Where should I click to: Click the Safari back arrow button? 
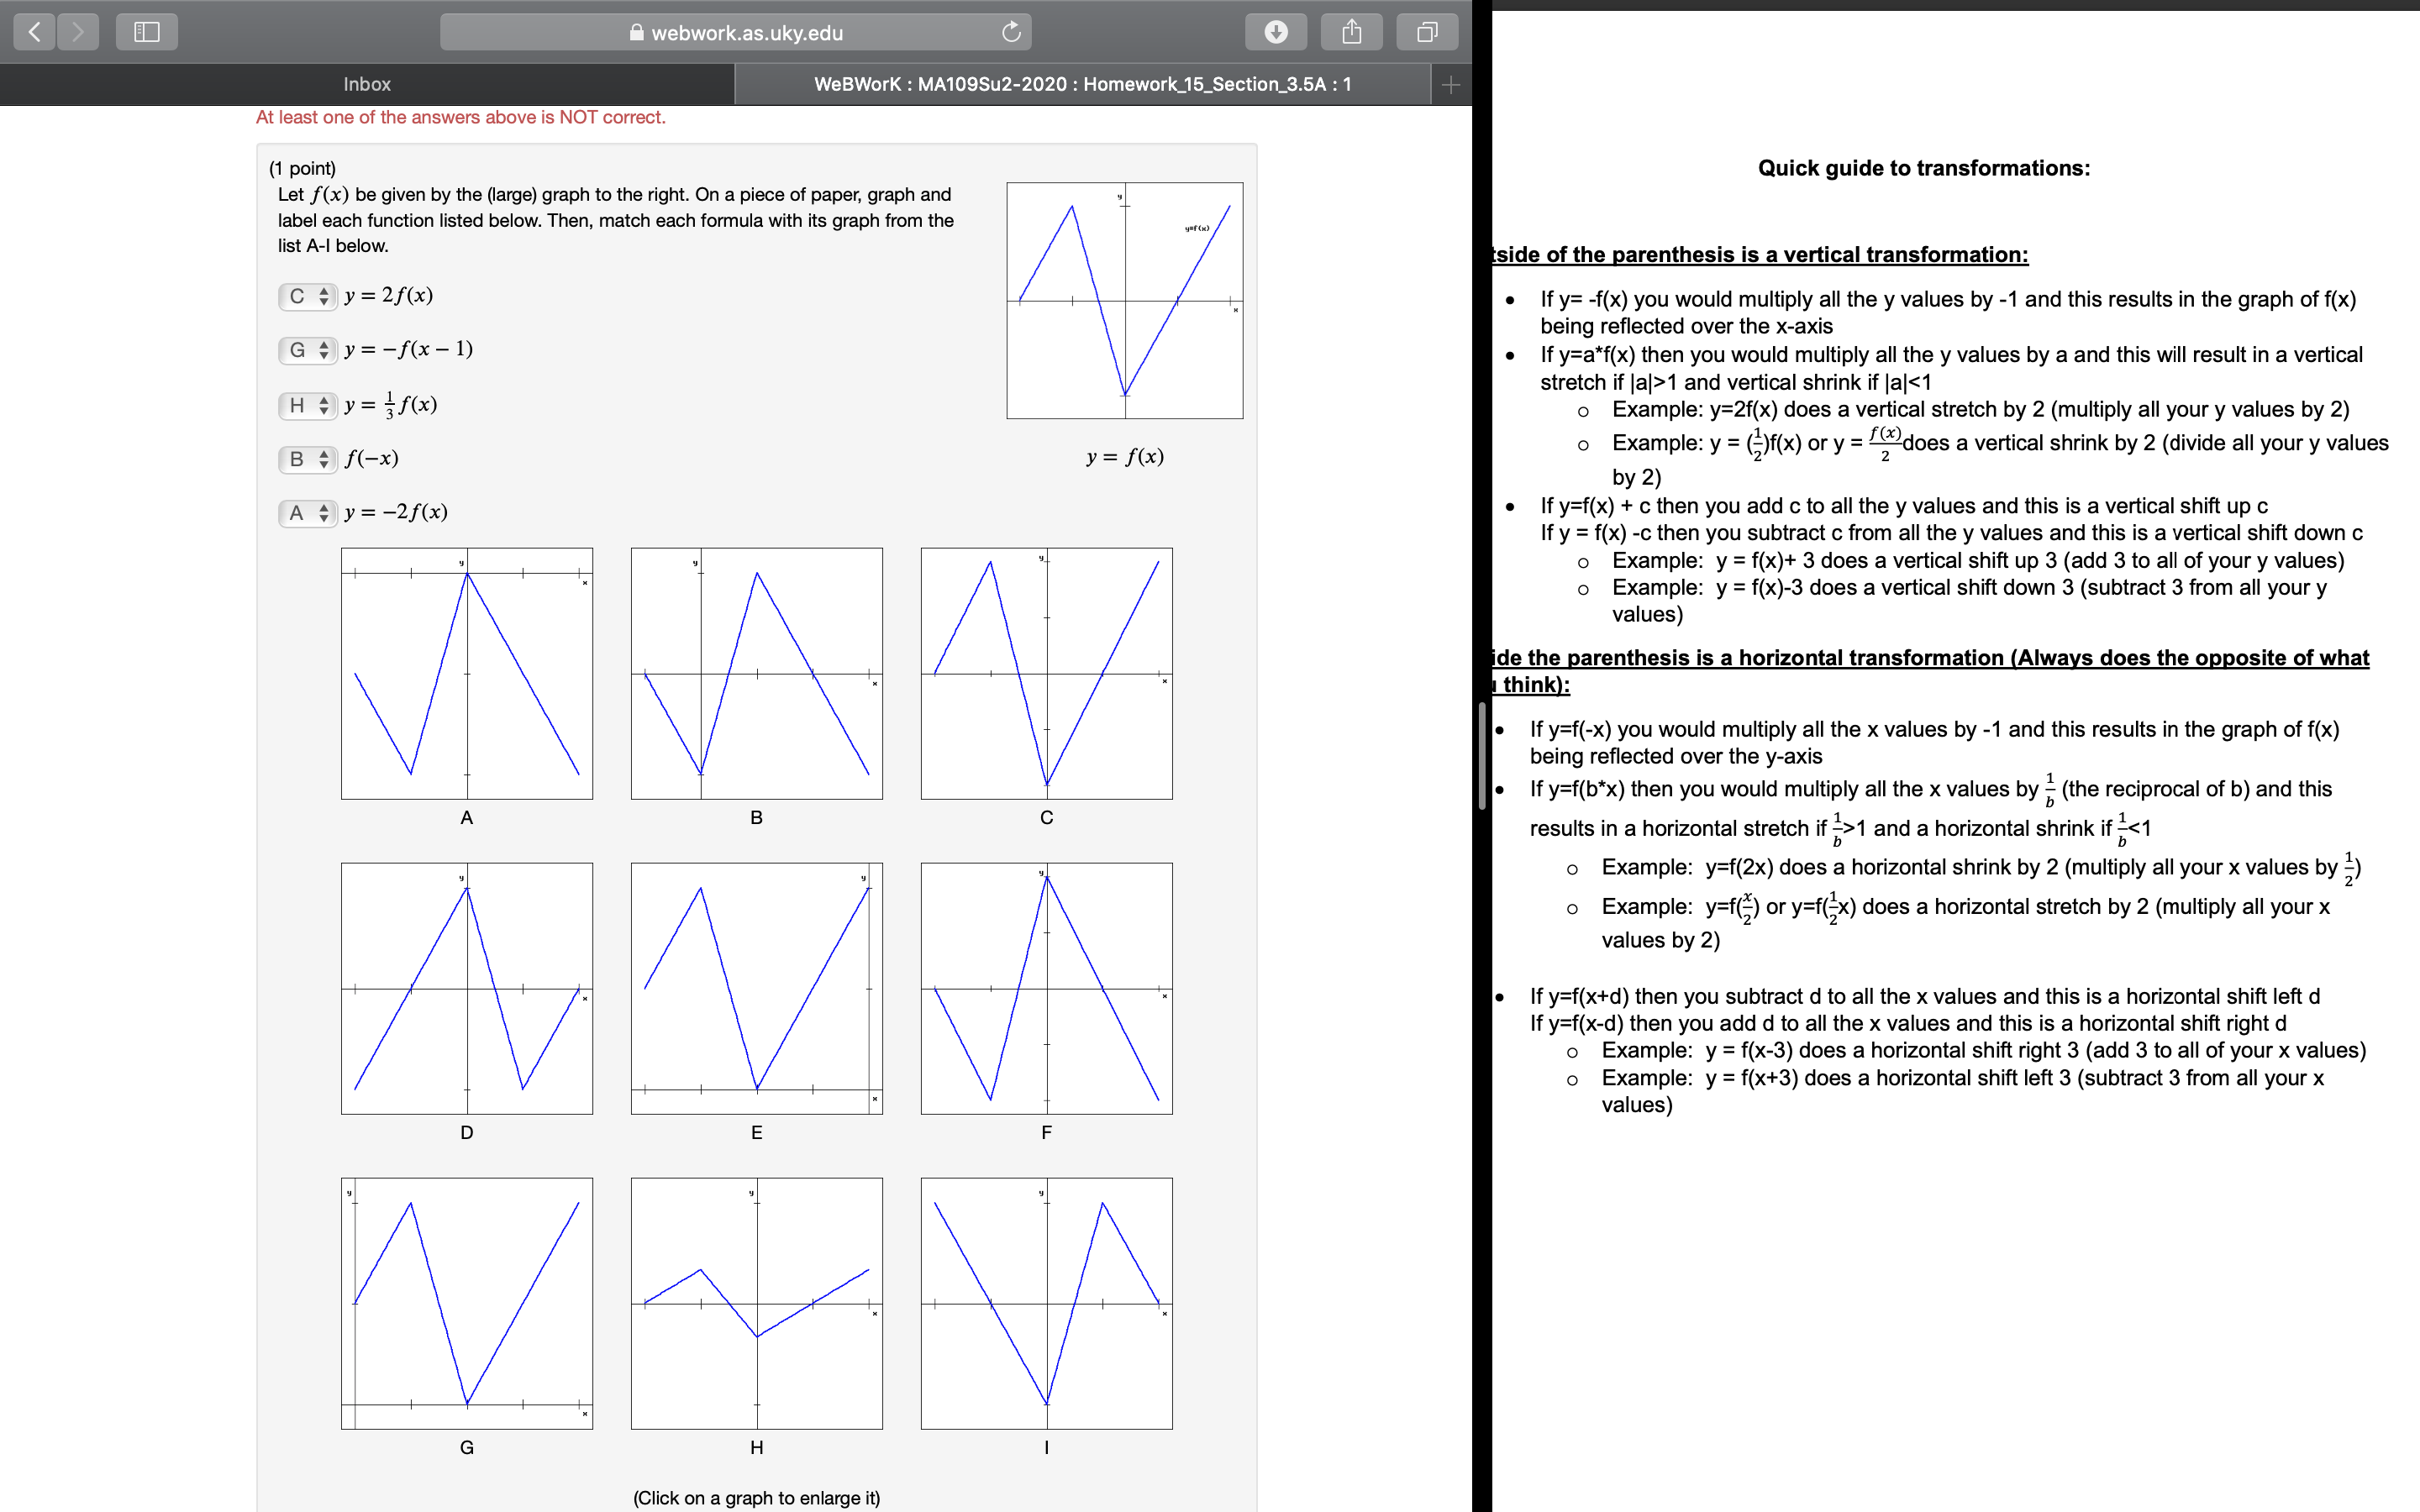[35, 32]
